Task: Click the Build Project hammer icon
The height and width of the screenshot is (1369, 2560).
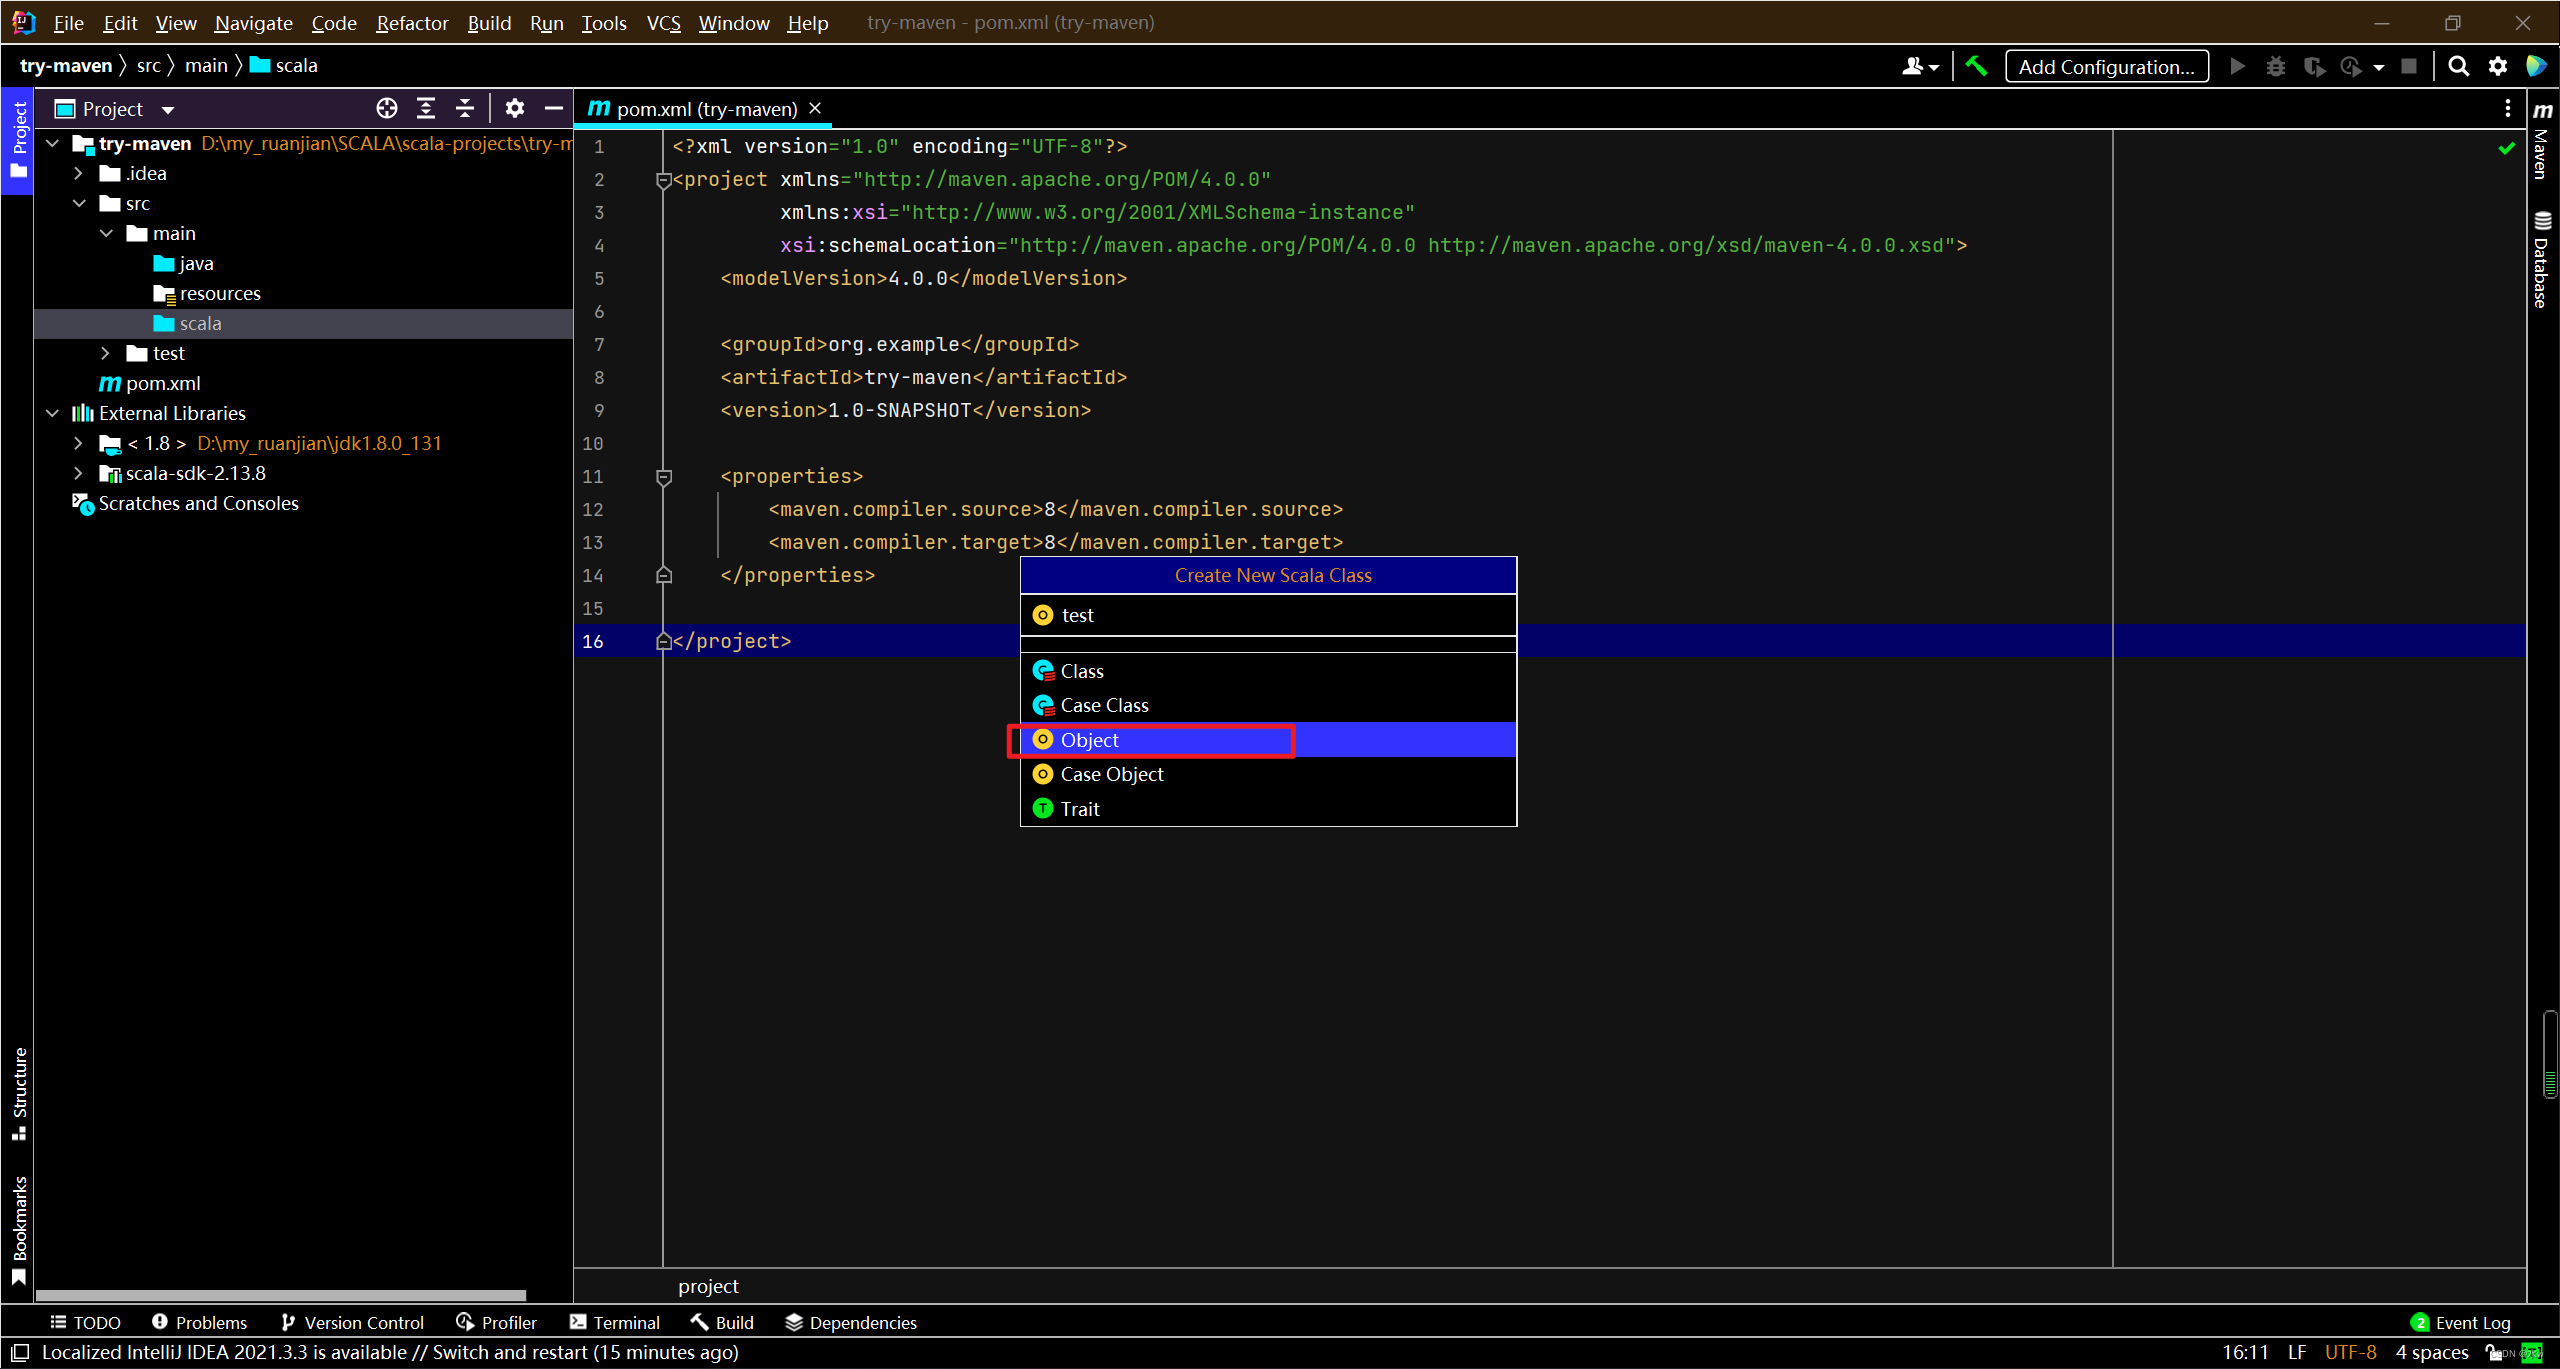Action: click(x=1976, y=66)
